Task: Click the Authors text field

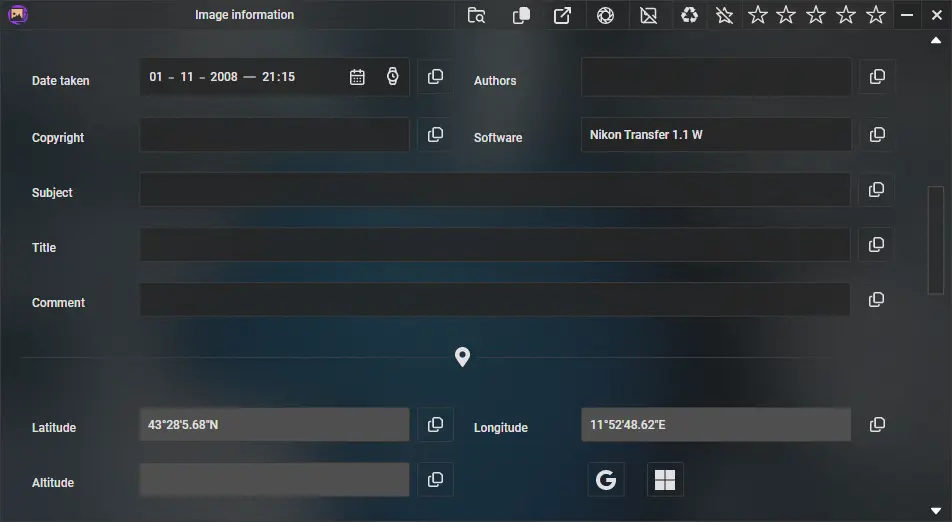Action: click(x=716, y=77)
